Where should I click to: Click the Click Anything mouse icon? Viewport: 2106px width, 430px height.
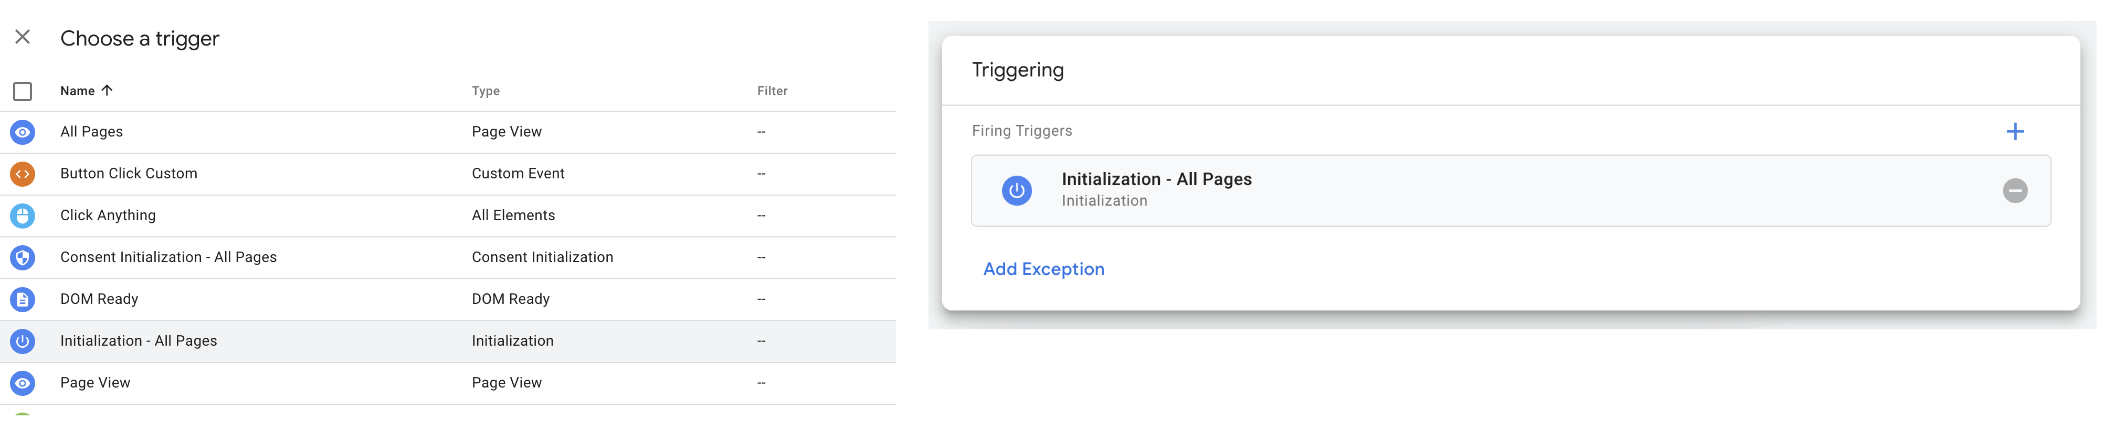click(22, 216)
